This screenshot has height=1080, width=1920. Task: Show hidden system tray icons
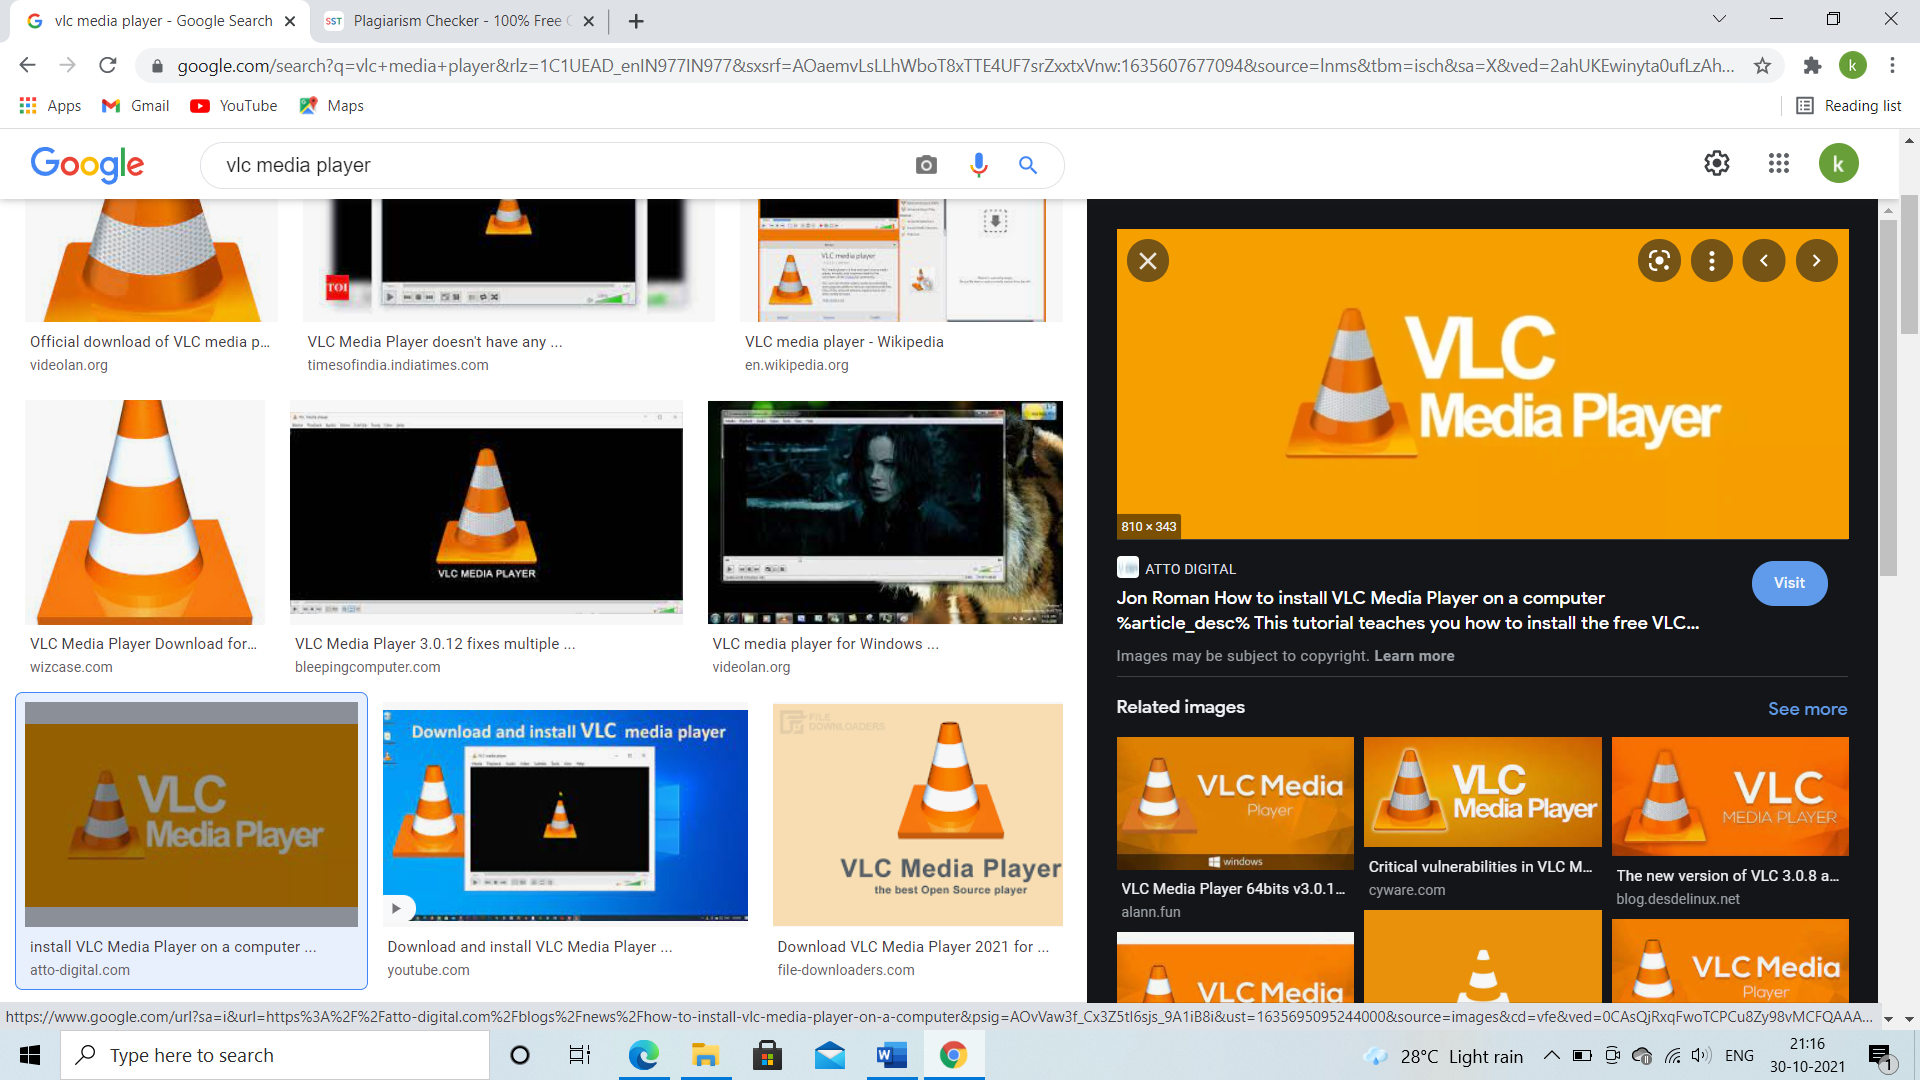point(1551,1055)
